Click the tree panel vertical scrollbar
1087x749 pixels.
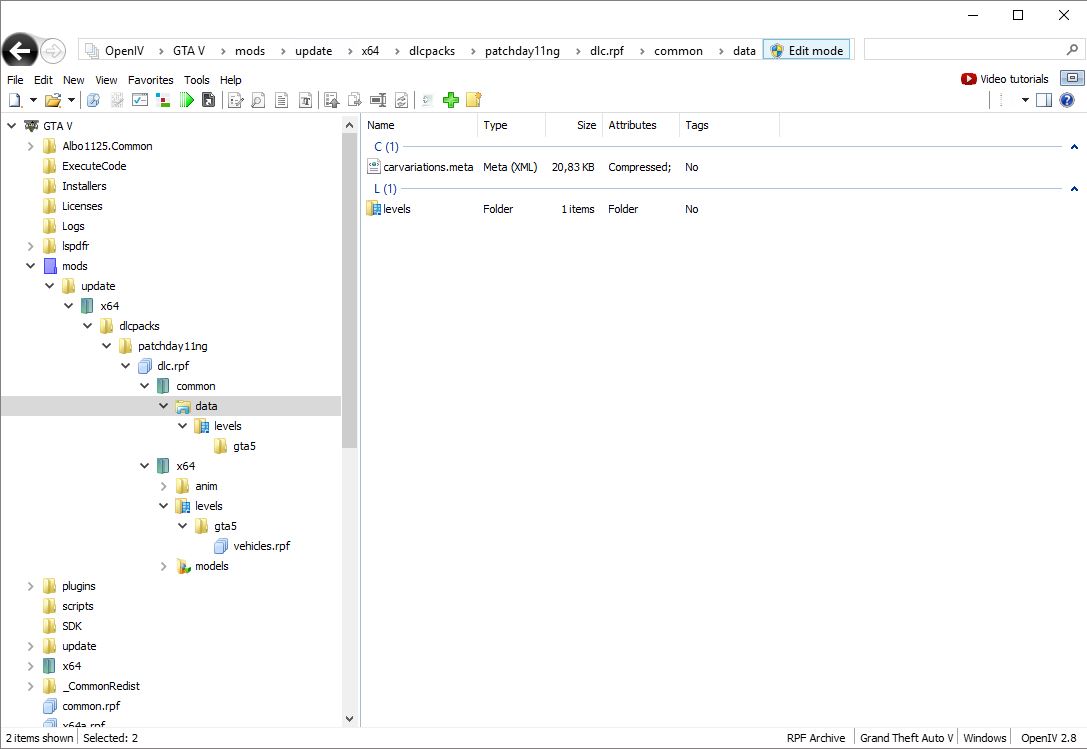tap(350, 300)
